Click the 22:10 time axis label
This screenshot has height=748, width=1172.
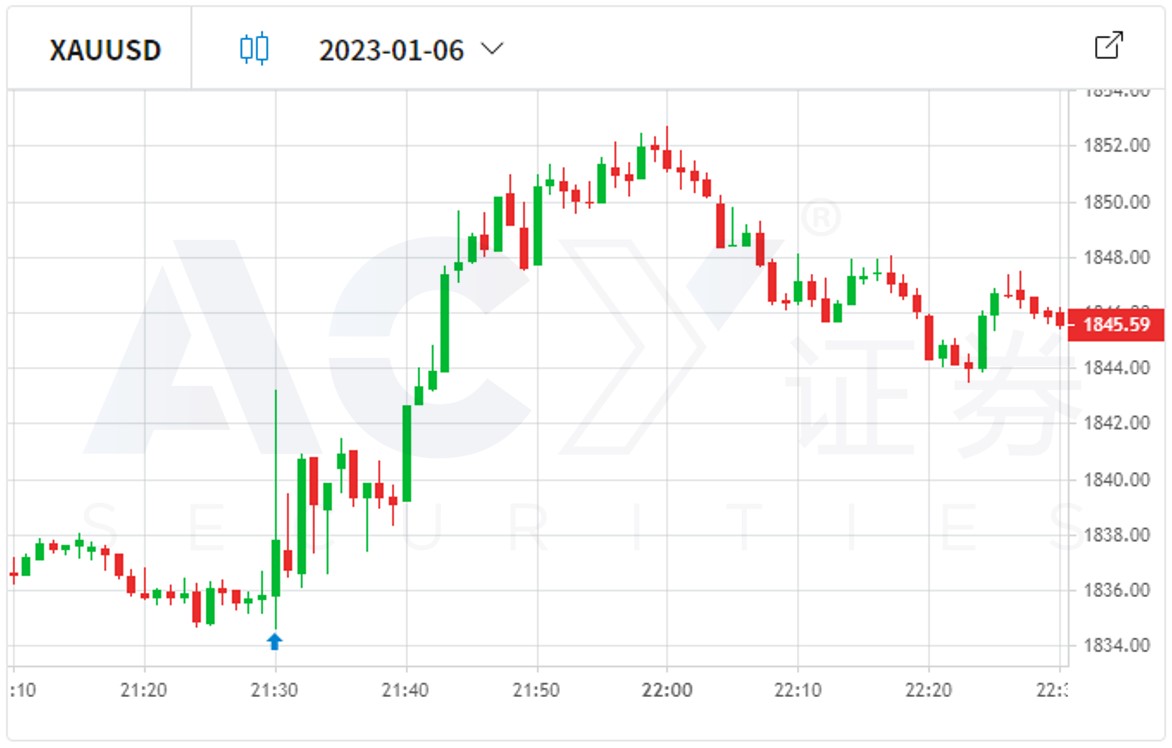[798, 691]
